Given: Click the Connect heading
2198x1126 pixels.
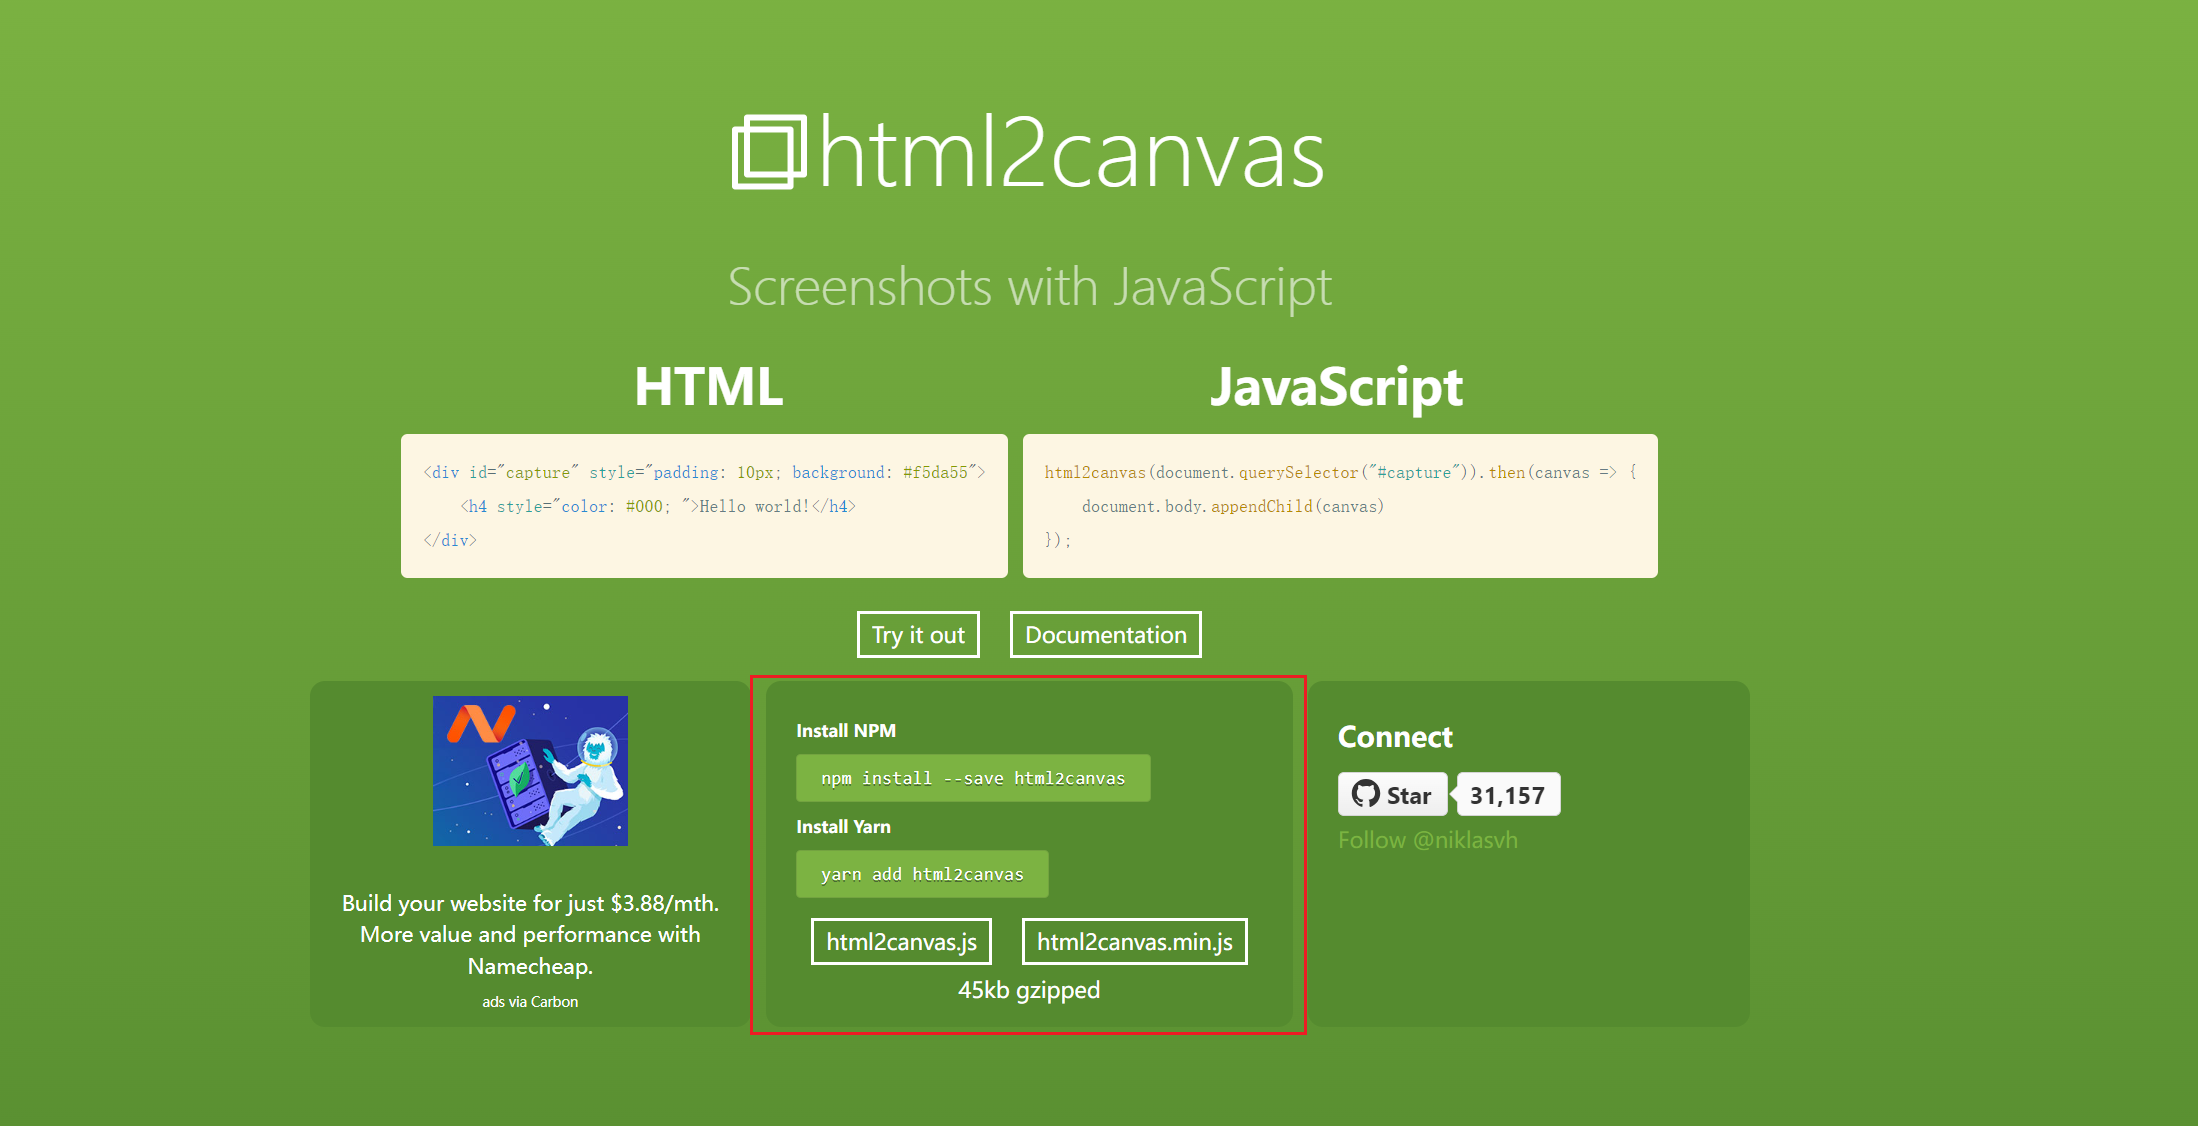Looking at the screenshot, I should tap(1395, 737).
